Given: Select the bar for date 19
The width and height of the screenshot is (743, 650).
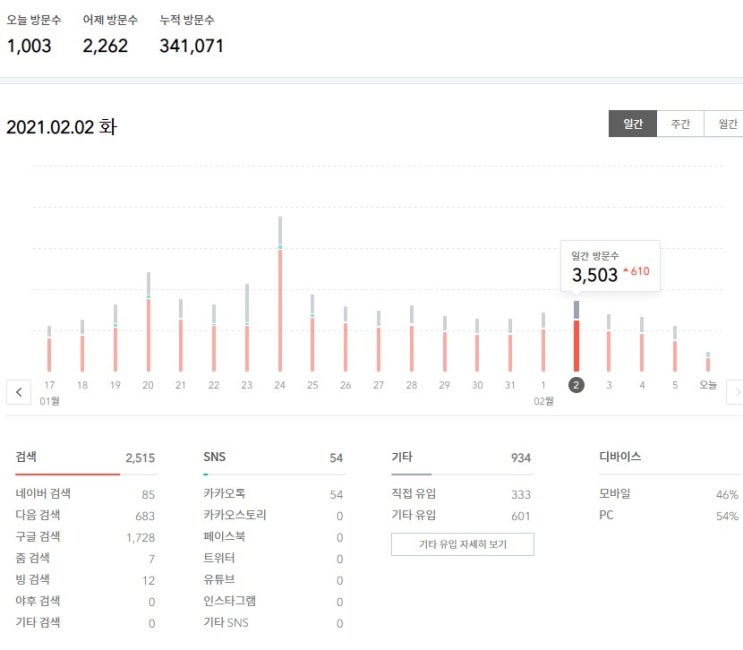Looking at the screenshot, I should [115, 338].
